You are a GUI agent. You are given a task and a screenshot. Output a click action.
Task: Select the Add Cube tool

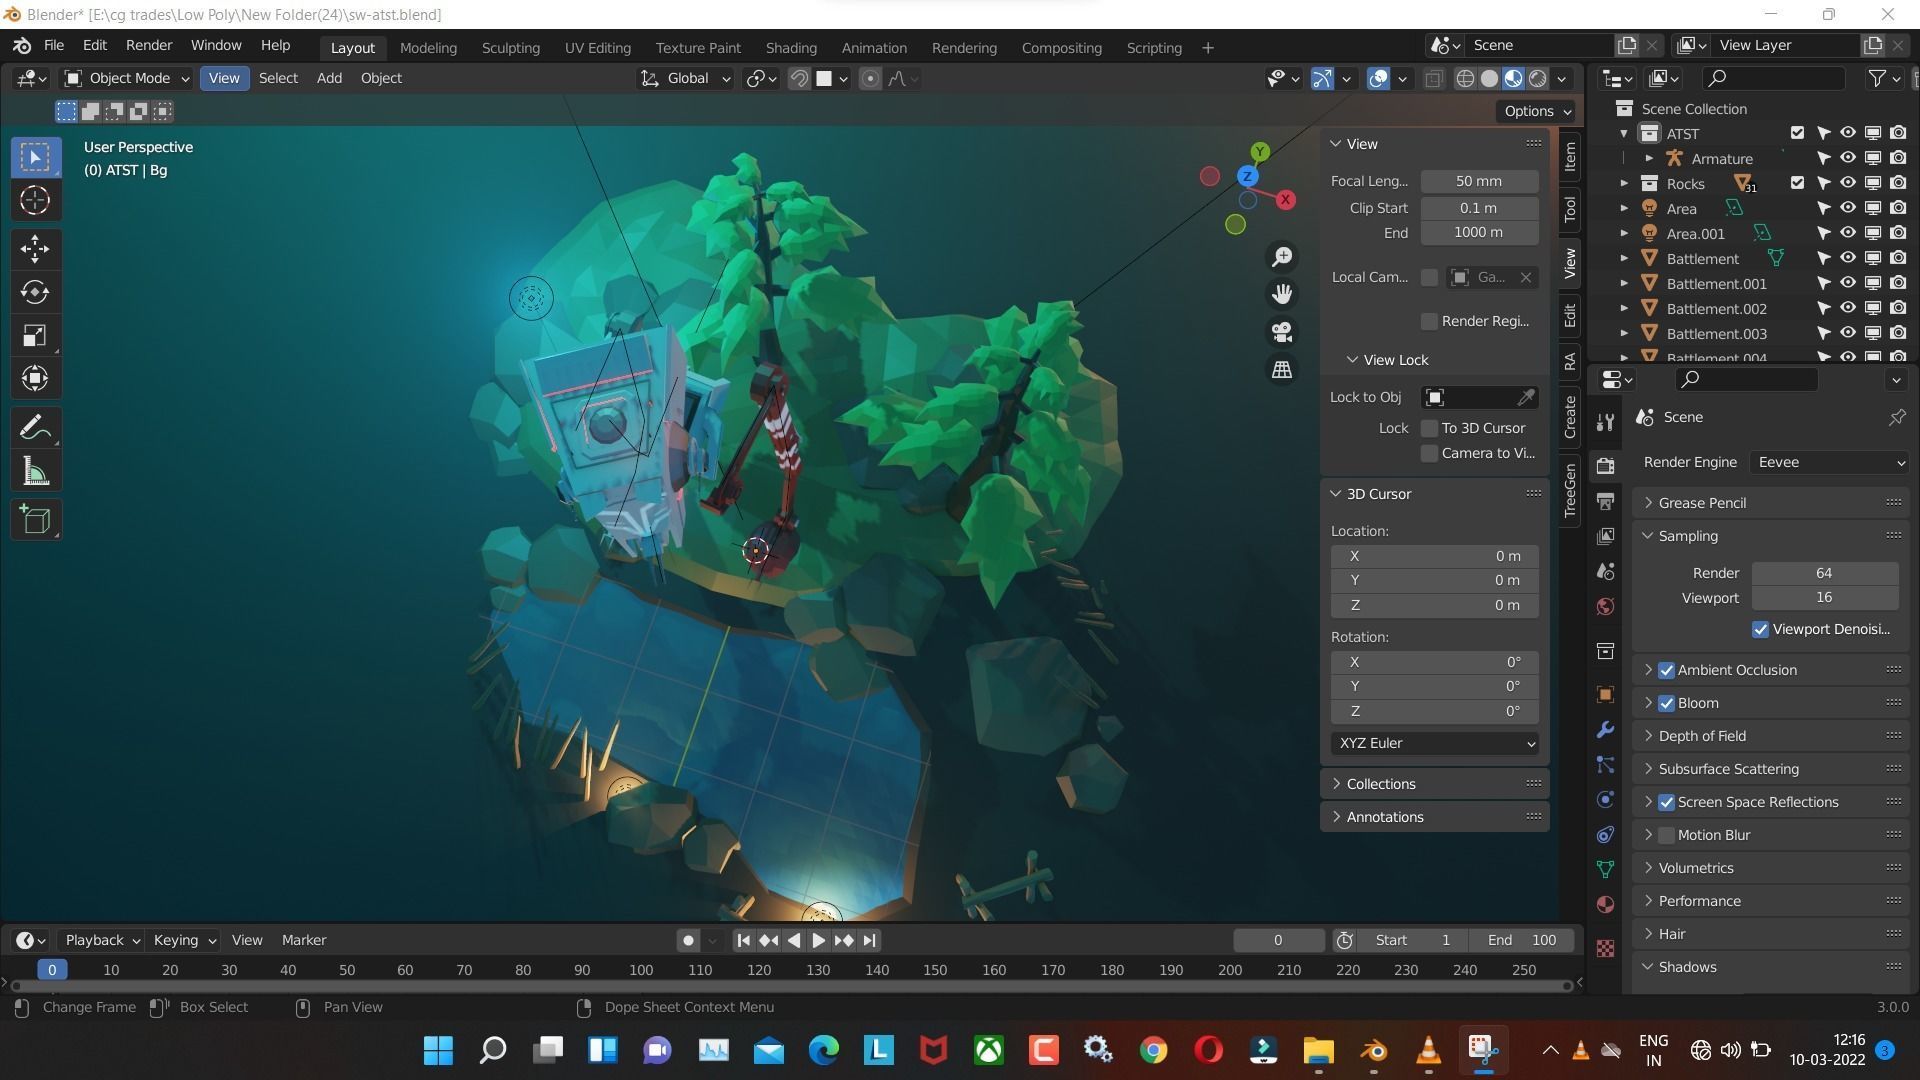pos(35,519)
